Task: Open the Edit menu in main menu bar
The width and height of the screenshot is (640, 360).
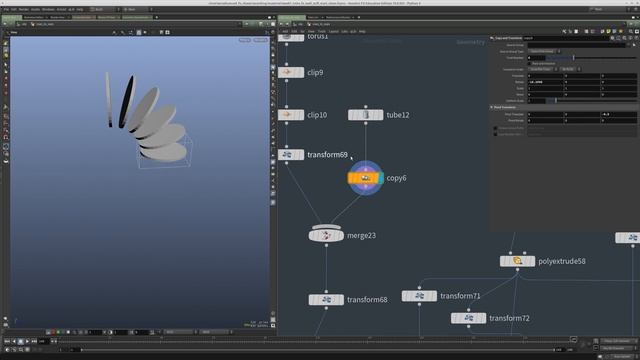Action: [14, 9]
